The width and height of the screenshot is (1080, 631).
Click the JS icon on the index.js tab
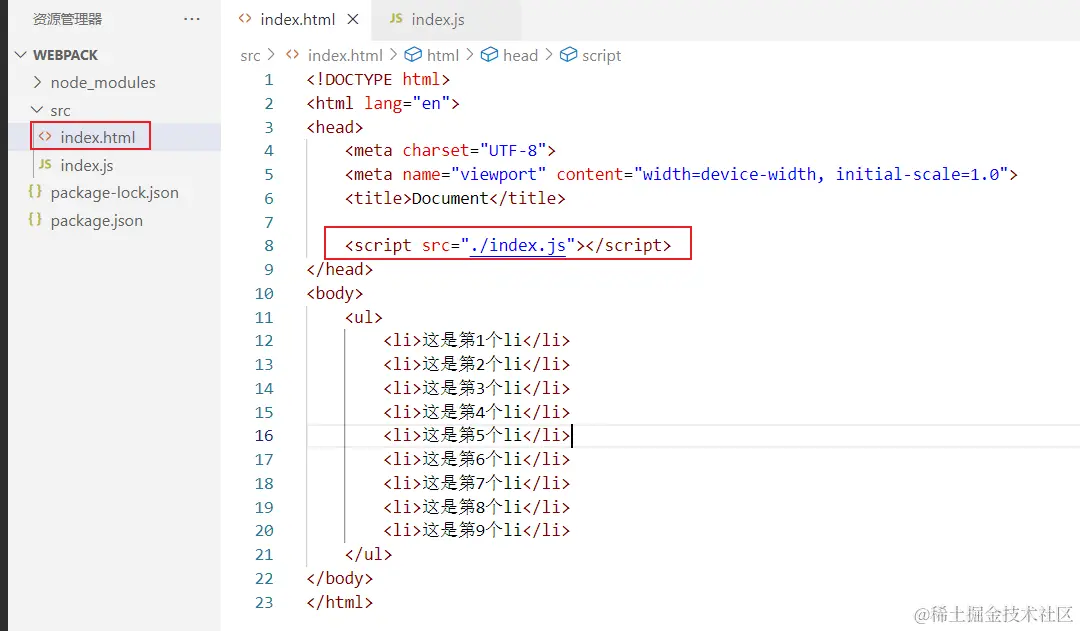coord(396,19)
